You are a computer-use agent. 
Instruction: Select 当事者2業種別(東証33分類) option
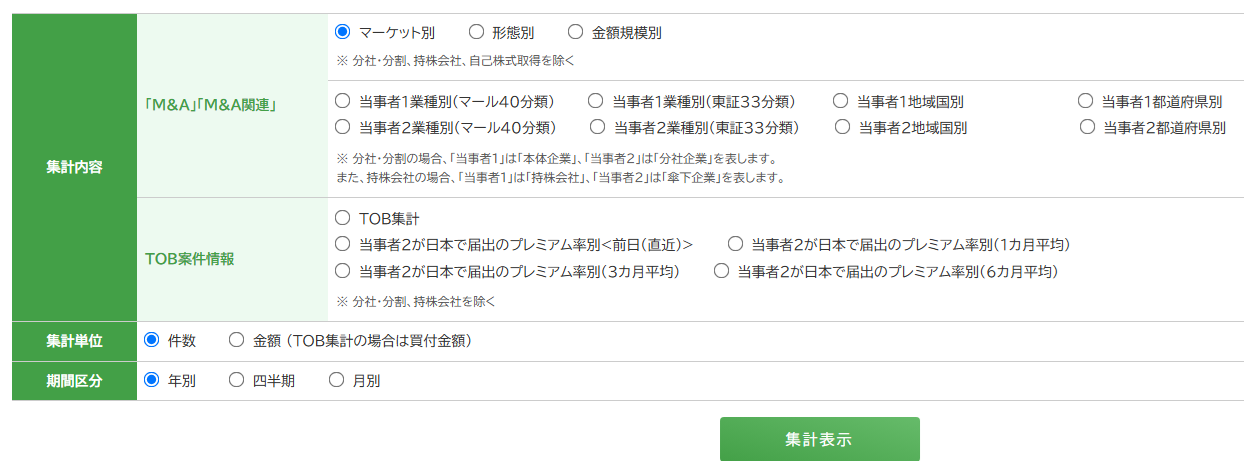(x=597, y=127)
